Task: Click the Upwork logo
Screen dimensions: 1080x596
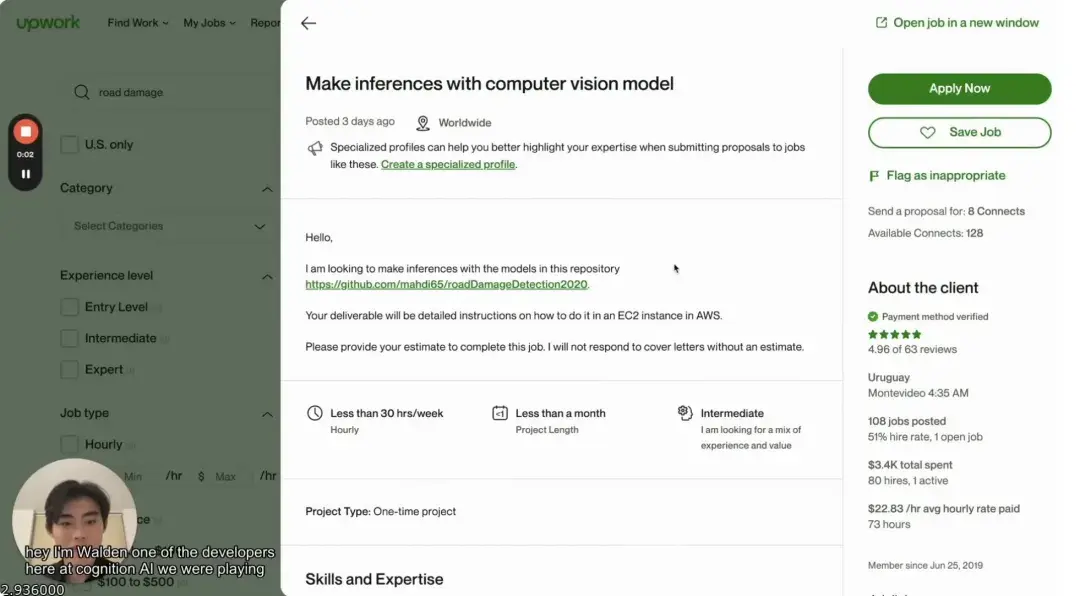Action: pyautogui.click(x=48, y=23)
